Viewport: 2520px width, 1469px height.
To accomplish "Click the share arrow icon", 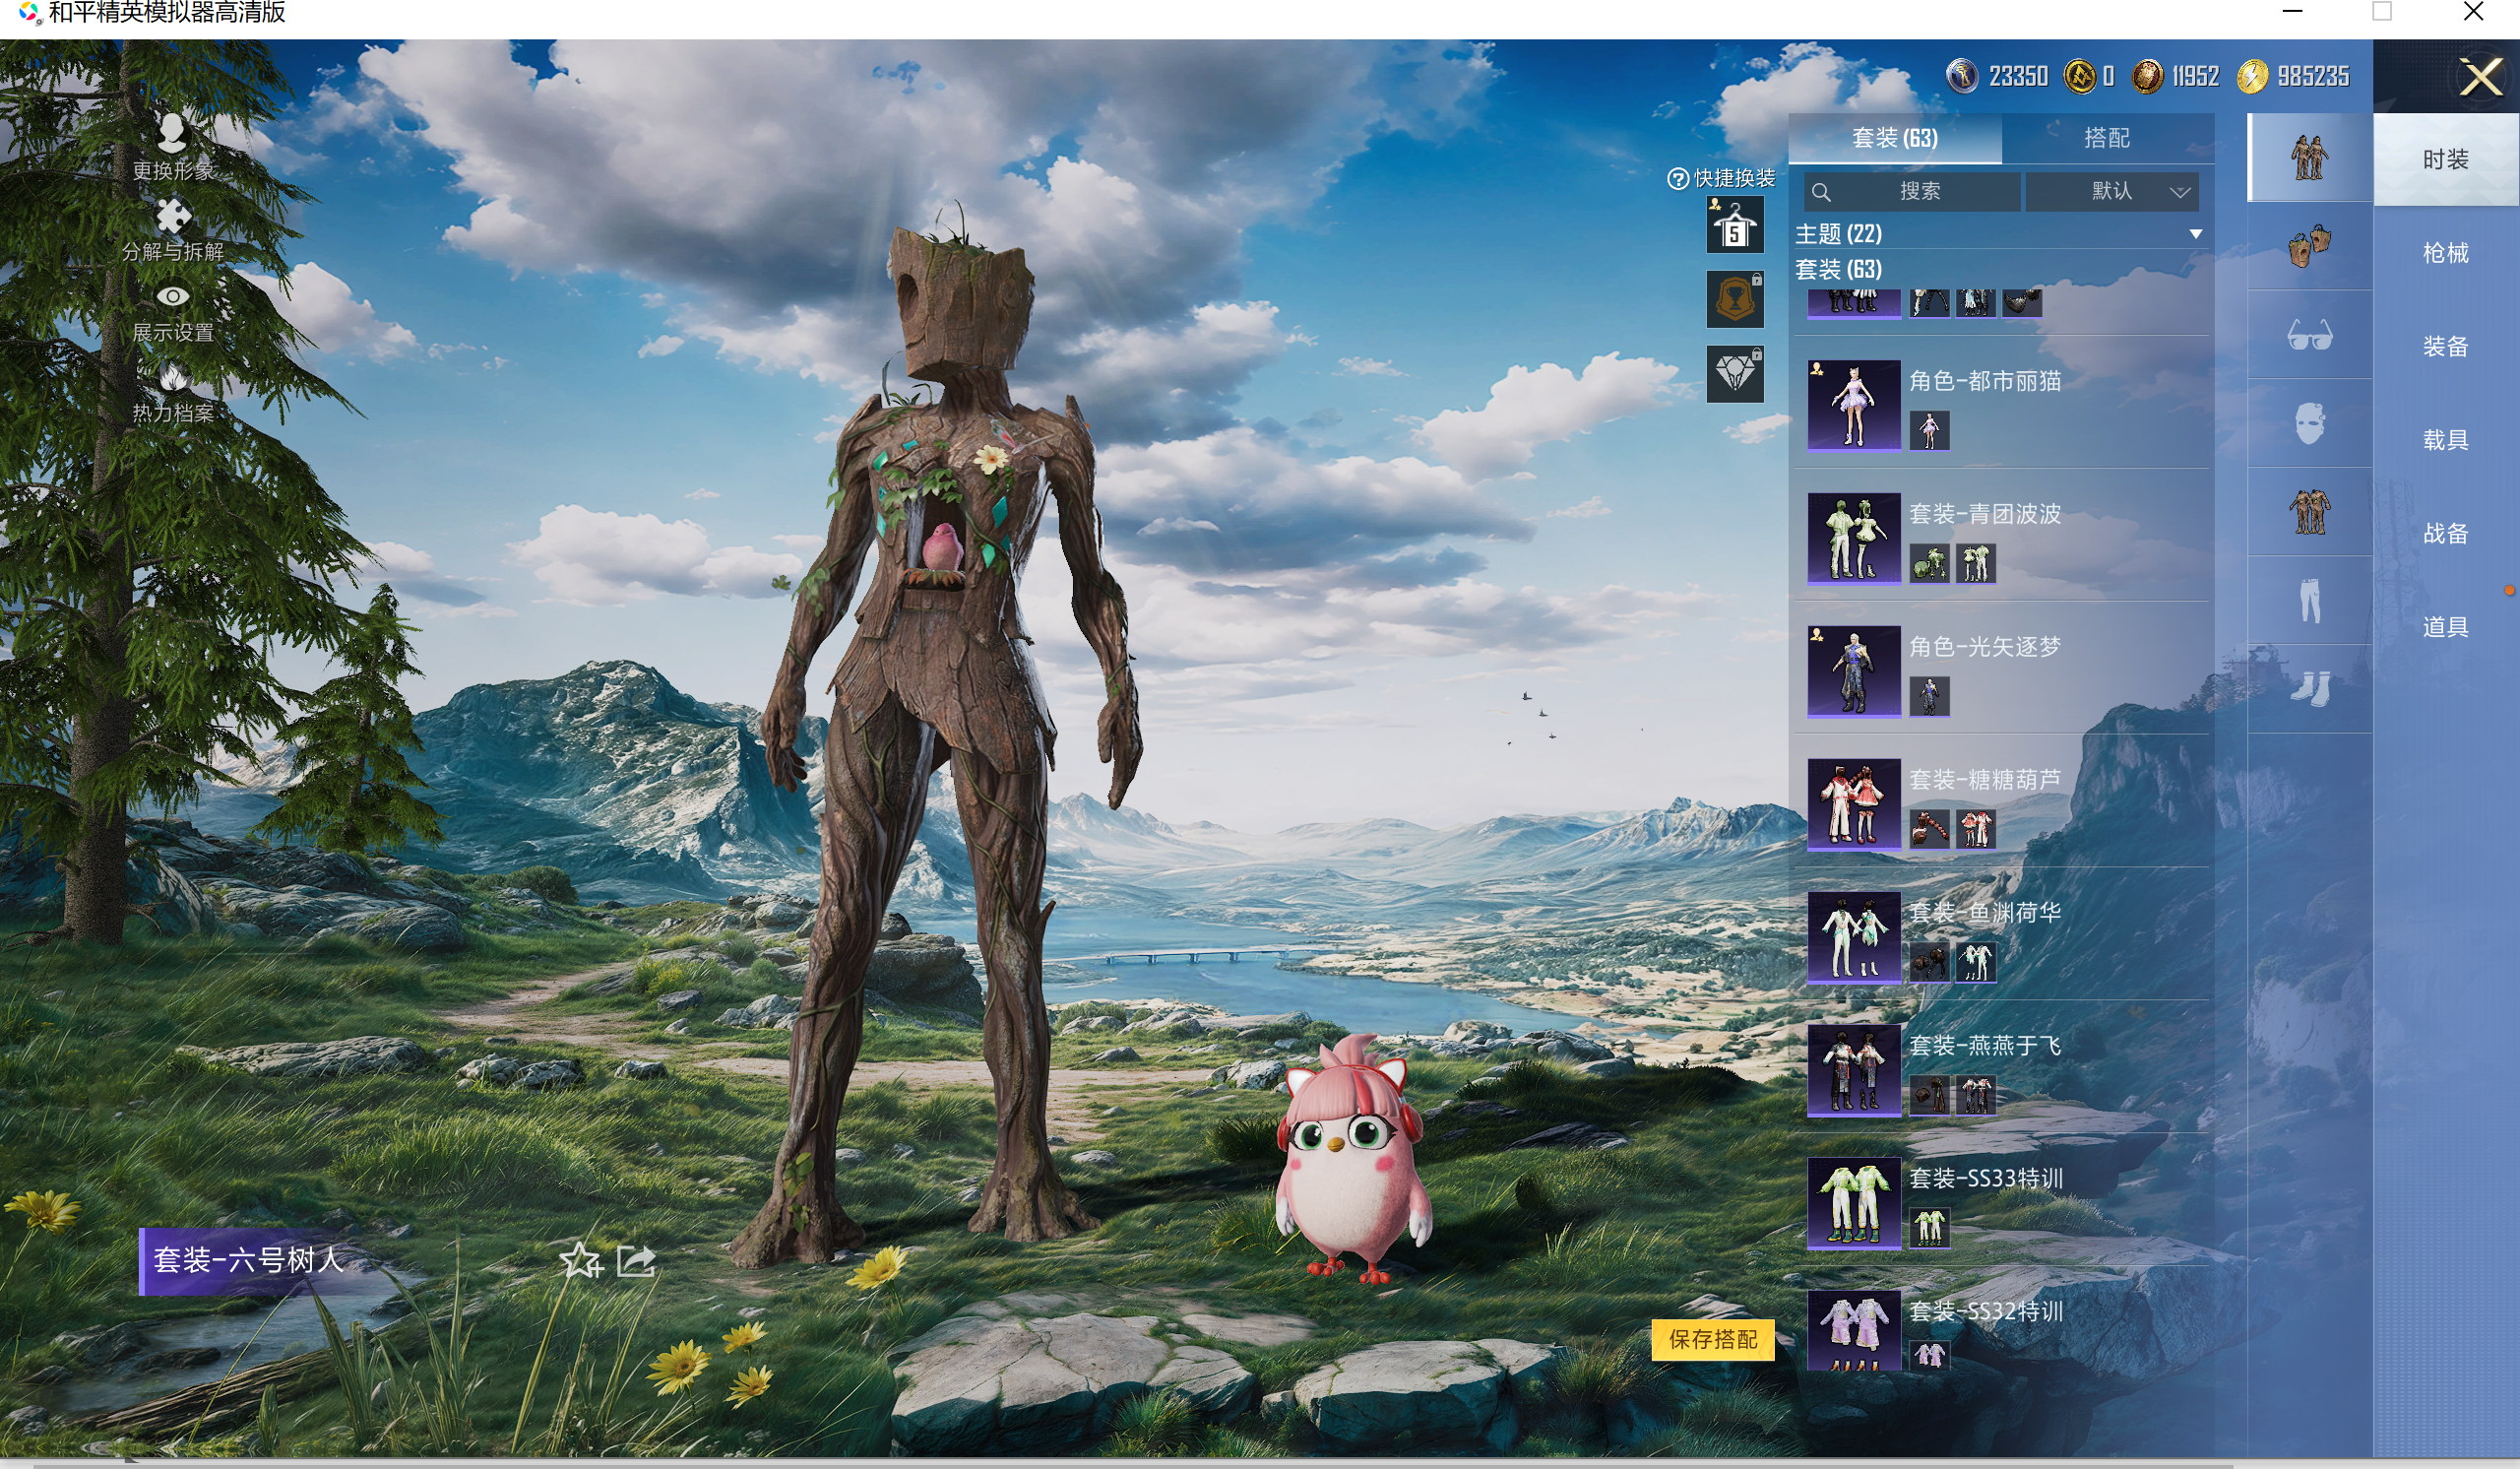I will (636, 1260).
